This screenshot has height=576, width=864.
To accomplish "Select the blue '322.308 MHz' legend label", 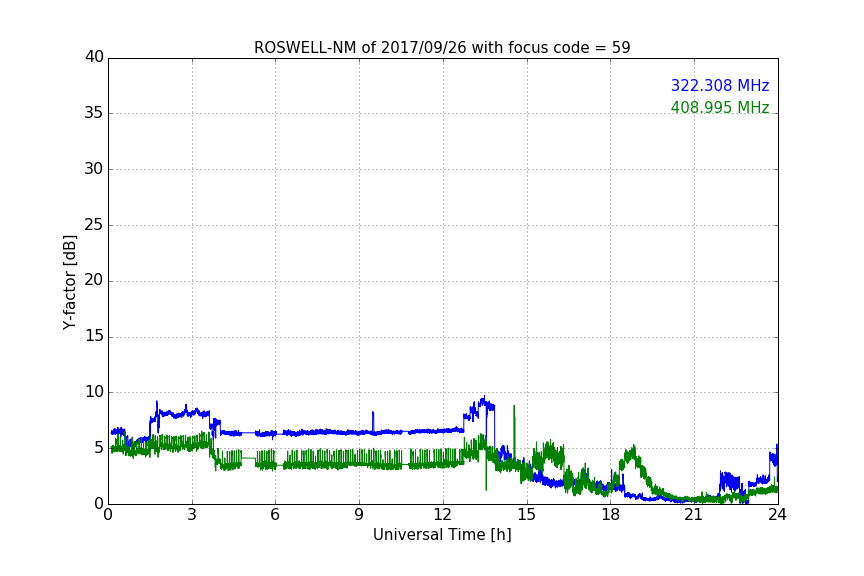I will click(720, 85).
